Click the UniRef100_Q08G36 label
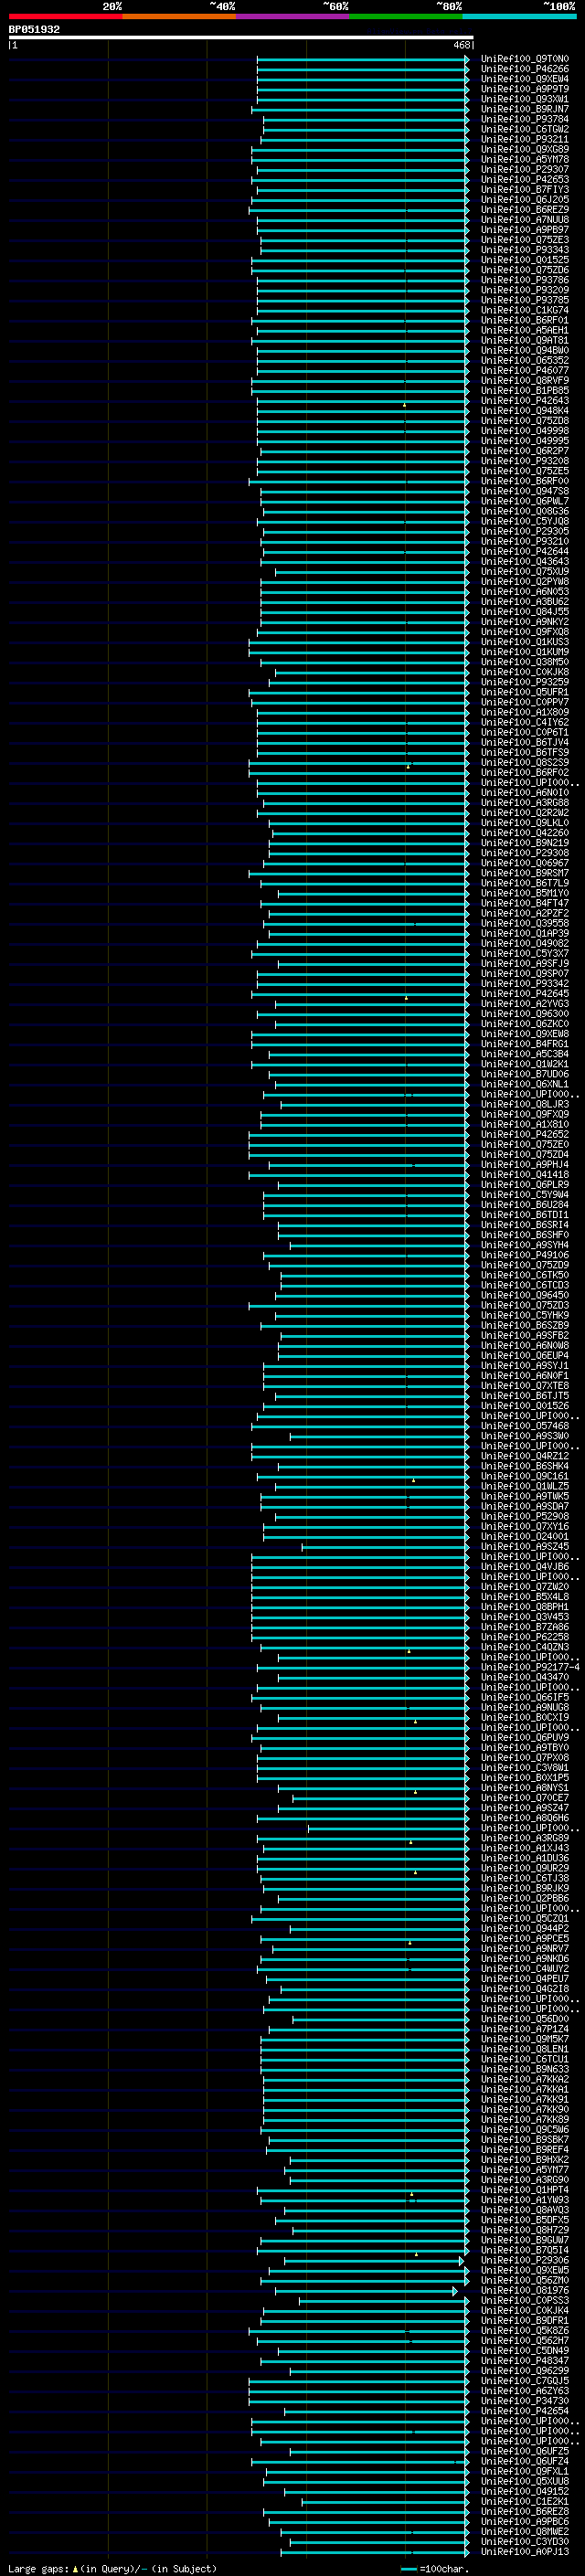Screen dimensions: 585x2576 (x=524, y=511)
